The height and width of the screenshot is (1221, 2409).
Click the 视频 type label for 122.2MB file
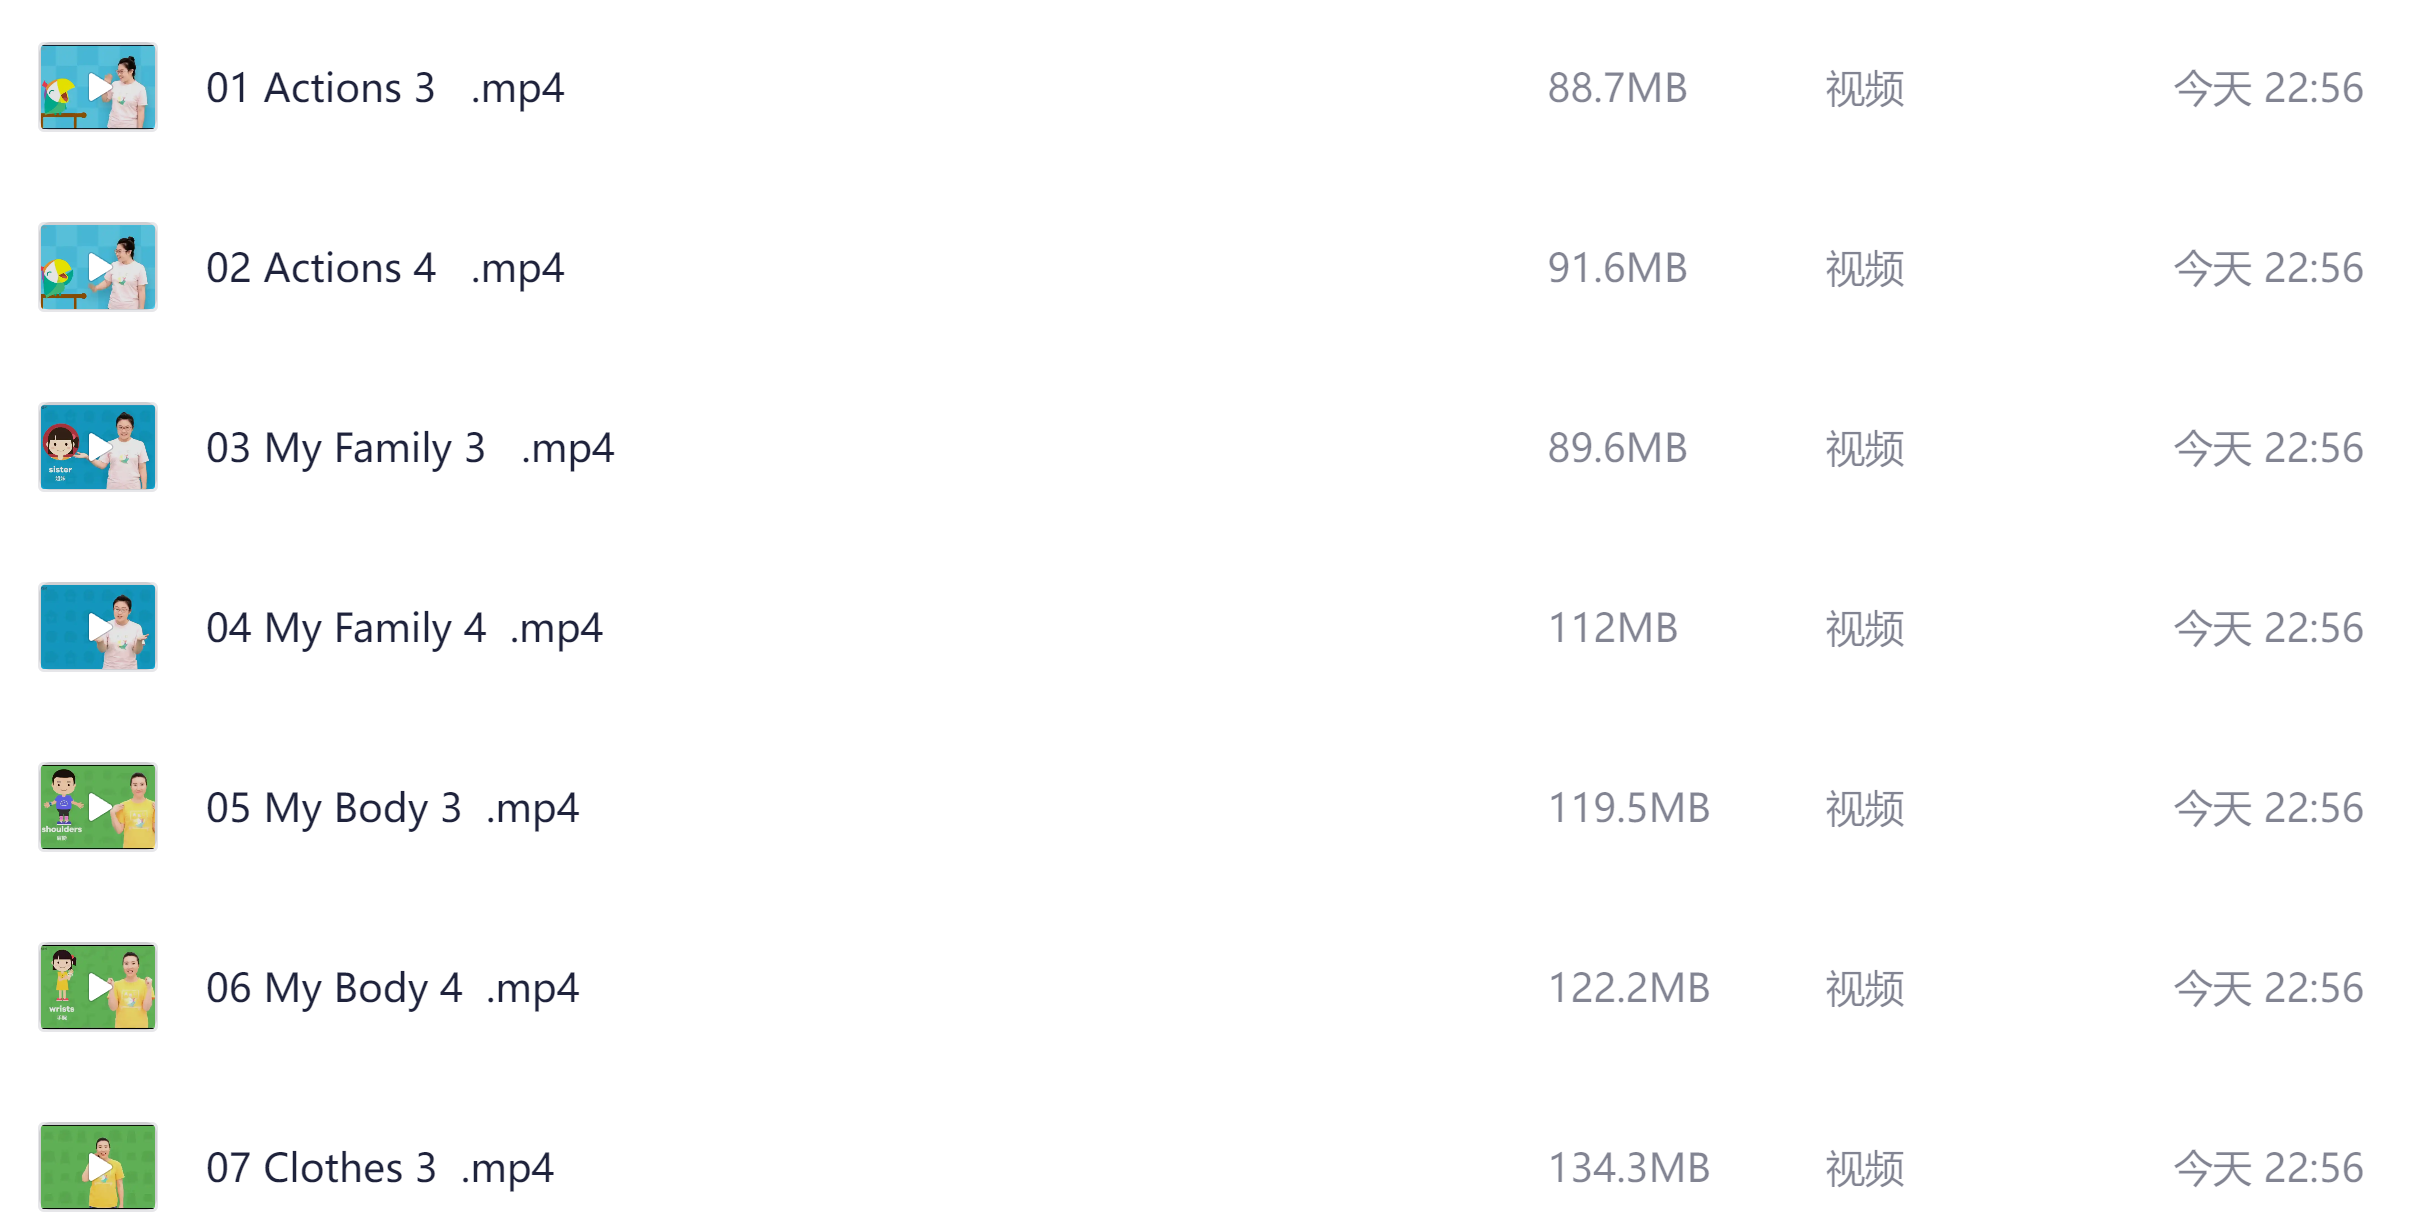(1864, 988)
